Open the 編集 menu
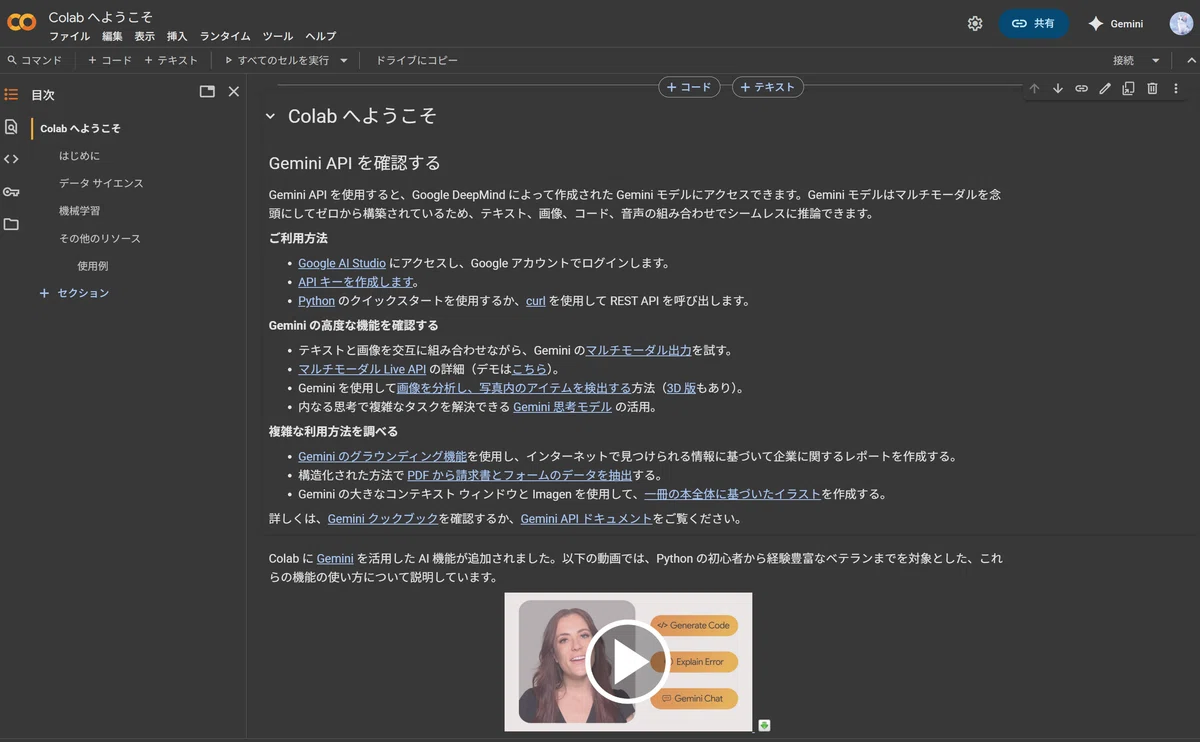Viewport: 1200px width, 742px height. pos(112,36)
